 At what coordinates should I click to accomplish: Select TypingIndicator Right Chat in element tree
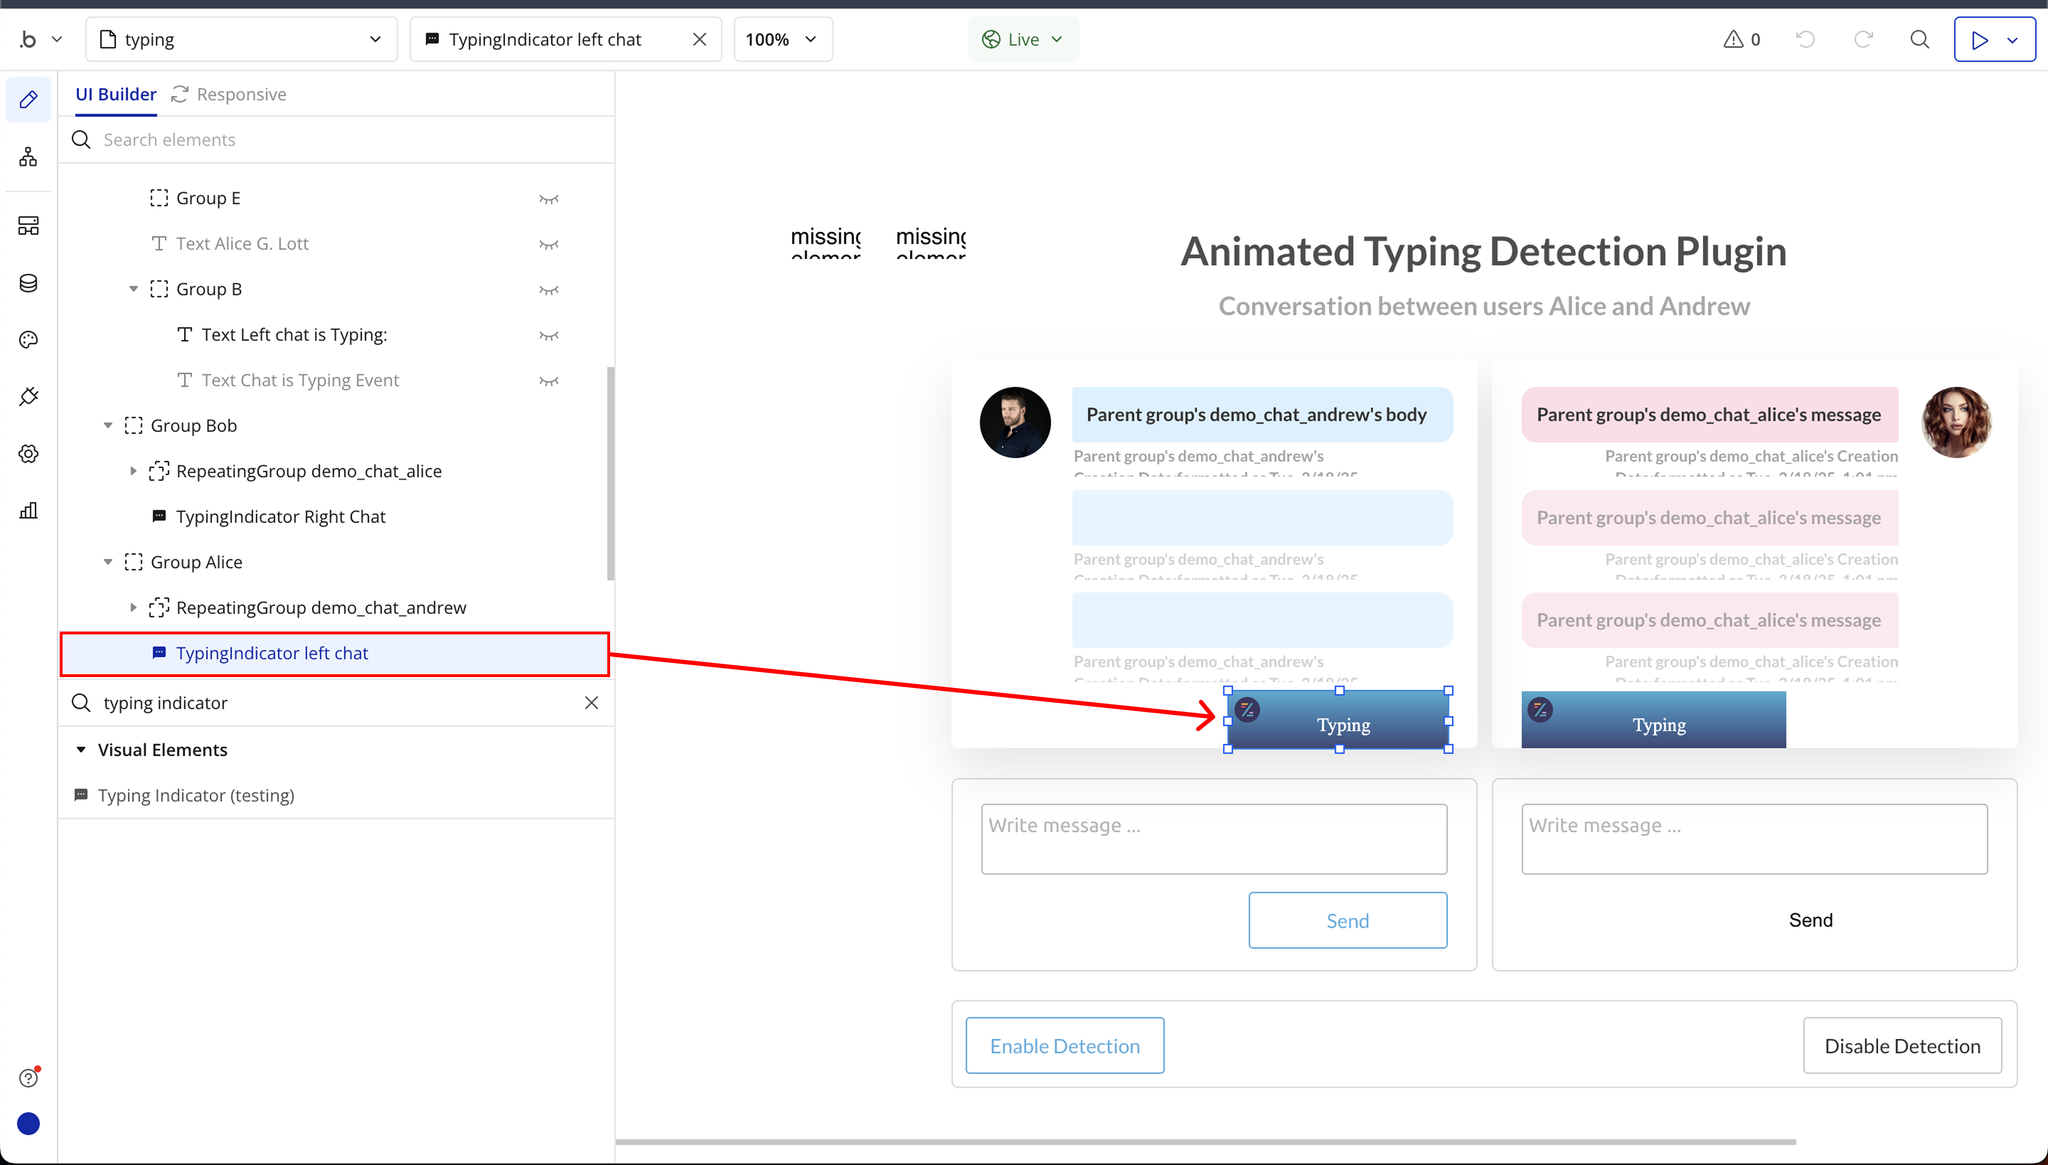(x=280, y=517)
